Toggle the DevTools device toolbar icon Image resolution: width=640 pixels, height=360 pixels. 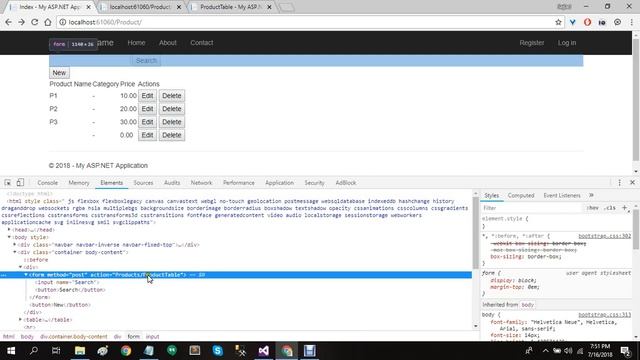coord(20,182)
